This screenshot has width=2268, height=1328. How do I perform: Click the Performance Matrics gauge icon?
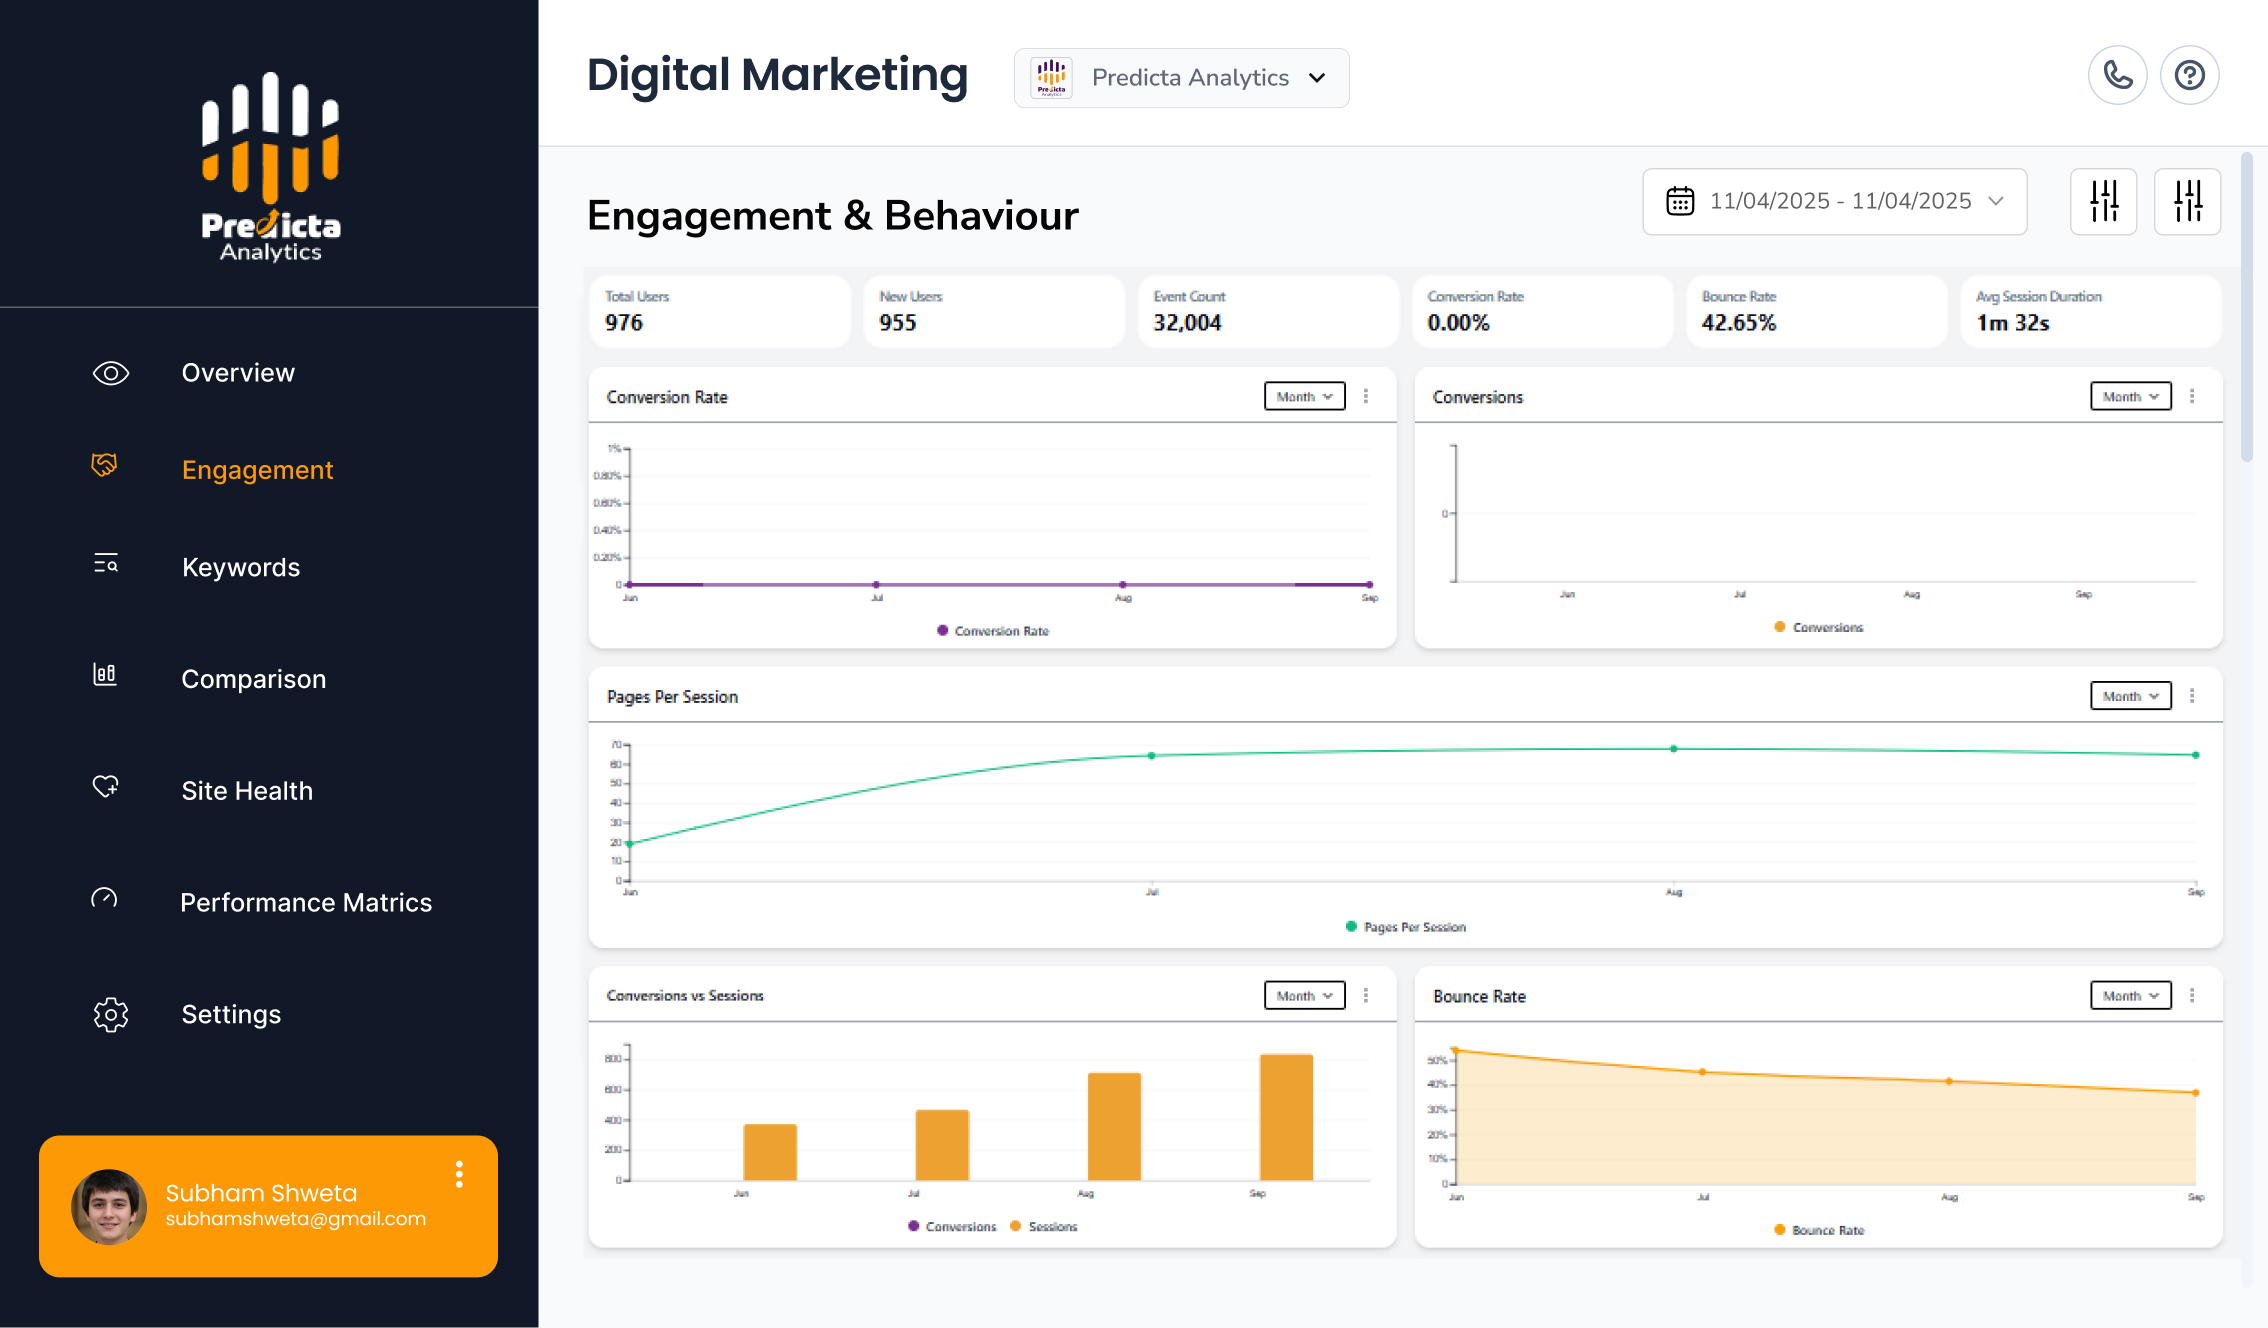(104, 898)
